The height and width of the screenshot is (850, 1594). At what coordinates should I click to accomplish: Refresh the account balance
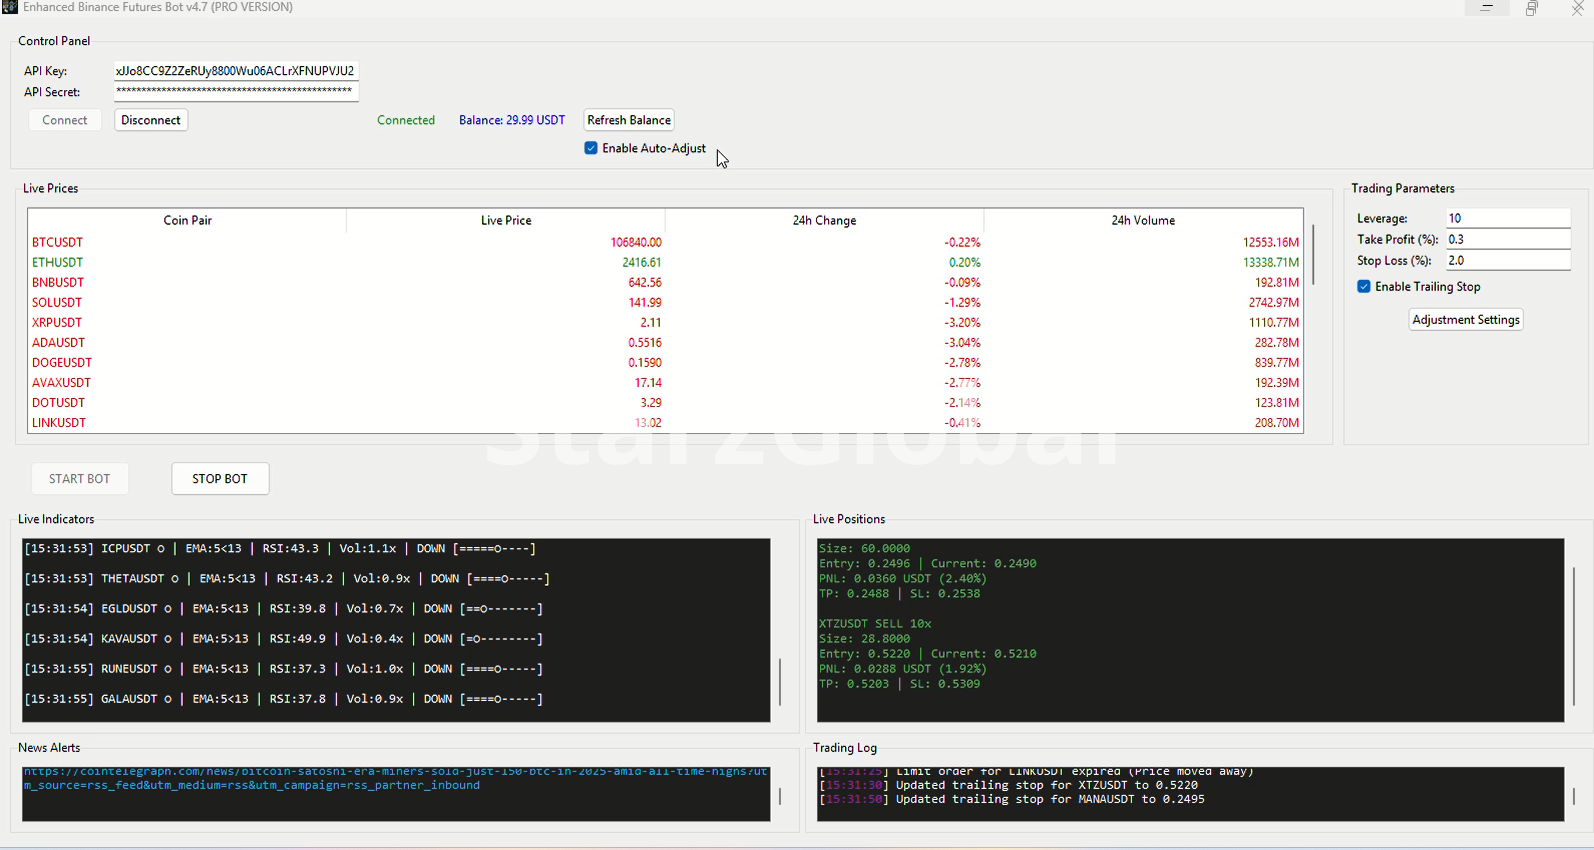[629, 120]
